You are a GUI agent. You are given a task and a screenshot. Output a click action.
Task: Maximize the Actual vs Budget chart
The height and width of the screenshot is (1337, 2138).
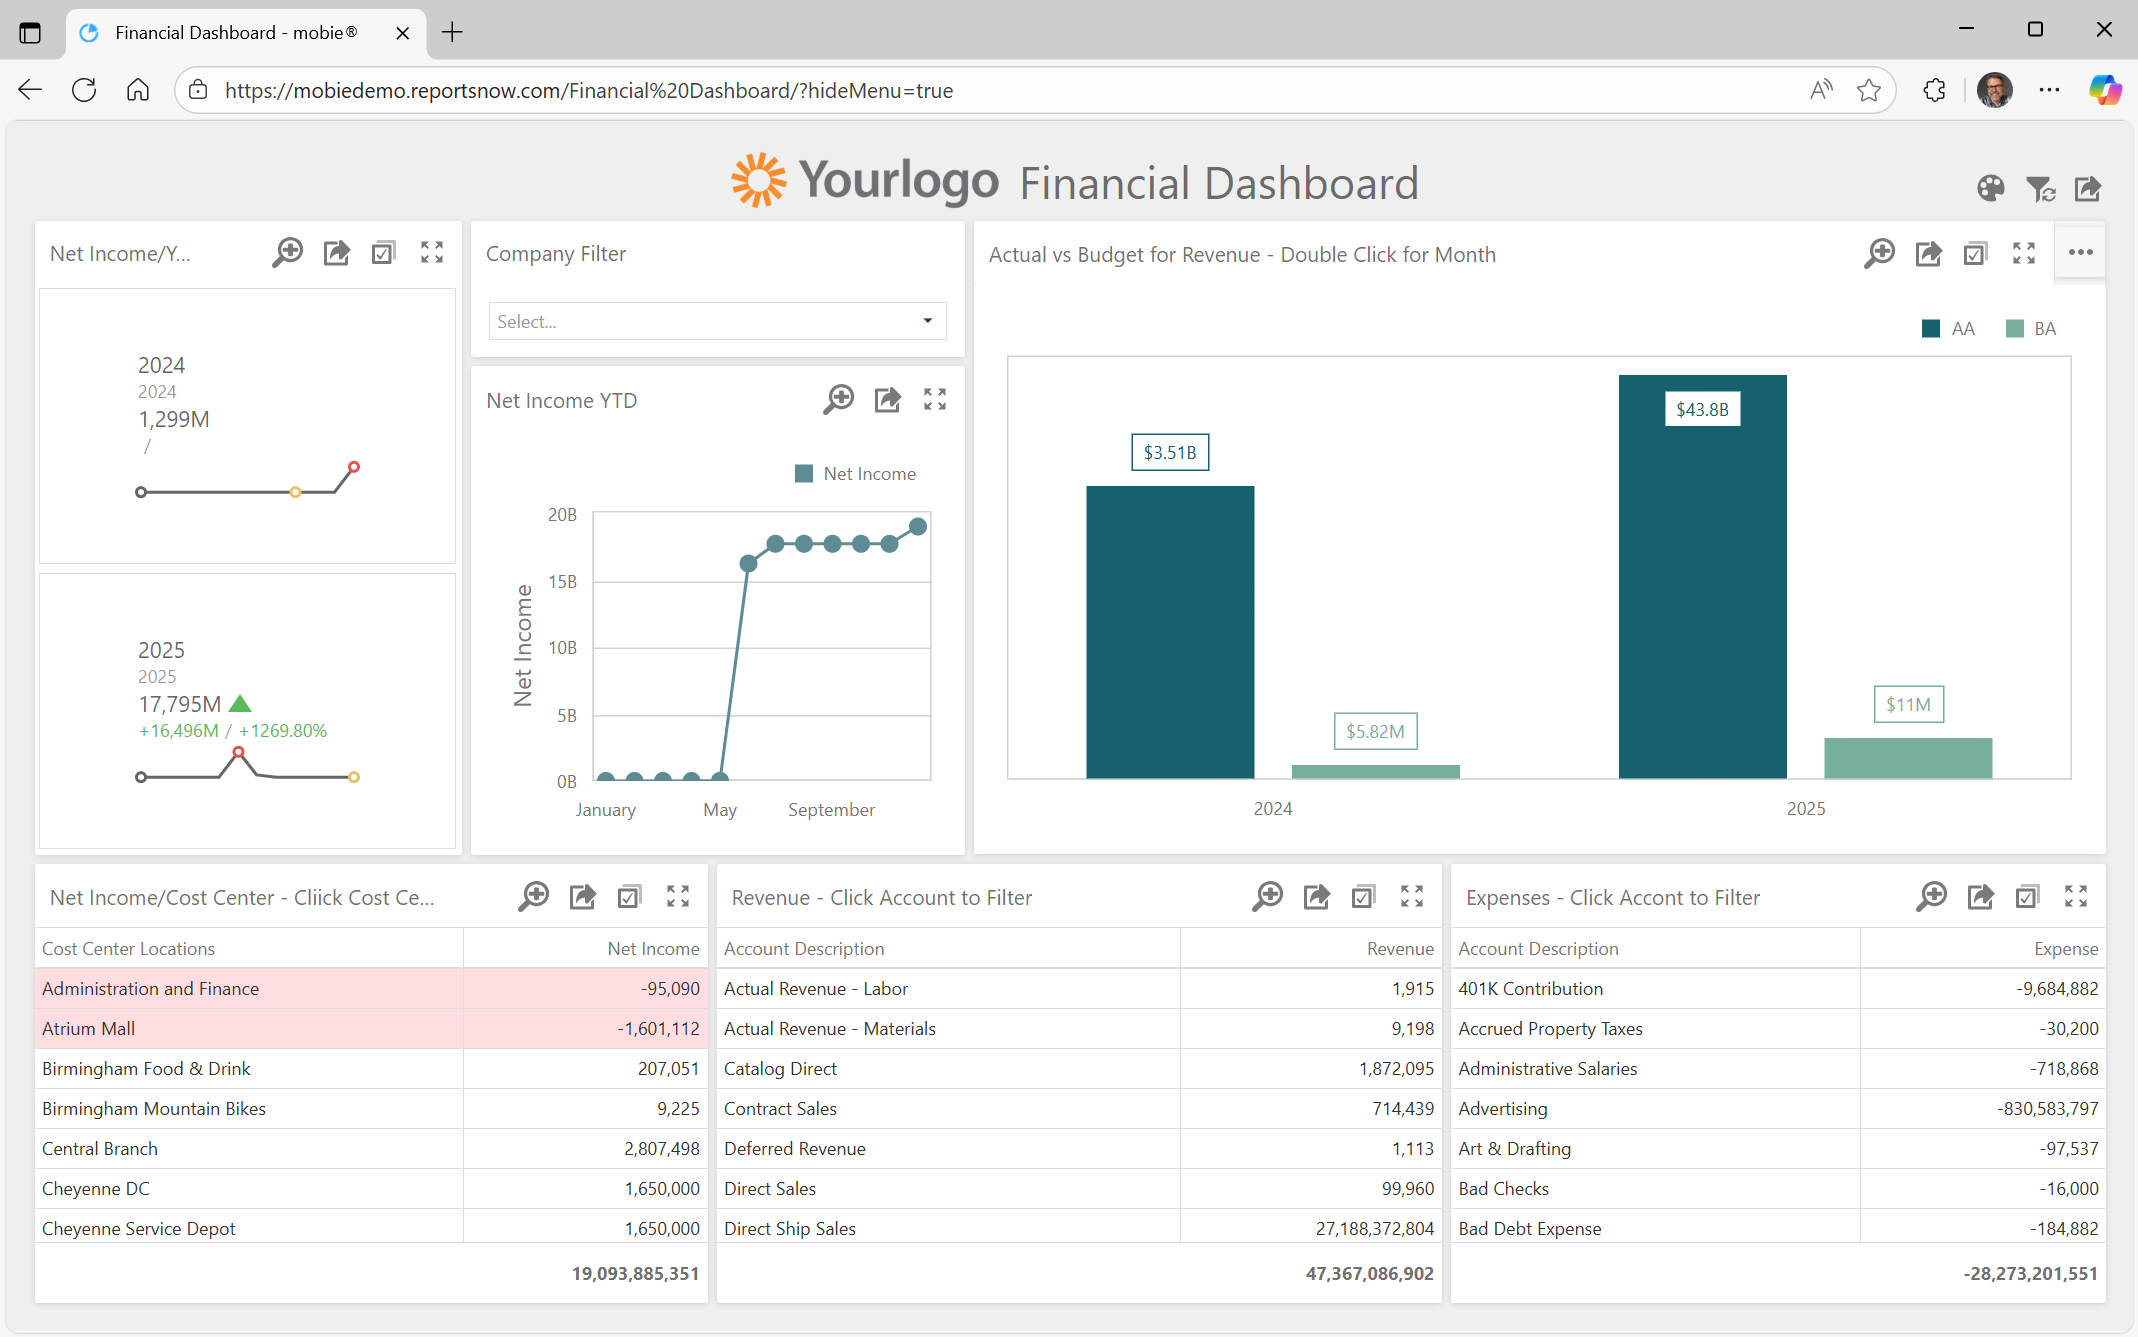[2024, 253]
